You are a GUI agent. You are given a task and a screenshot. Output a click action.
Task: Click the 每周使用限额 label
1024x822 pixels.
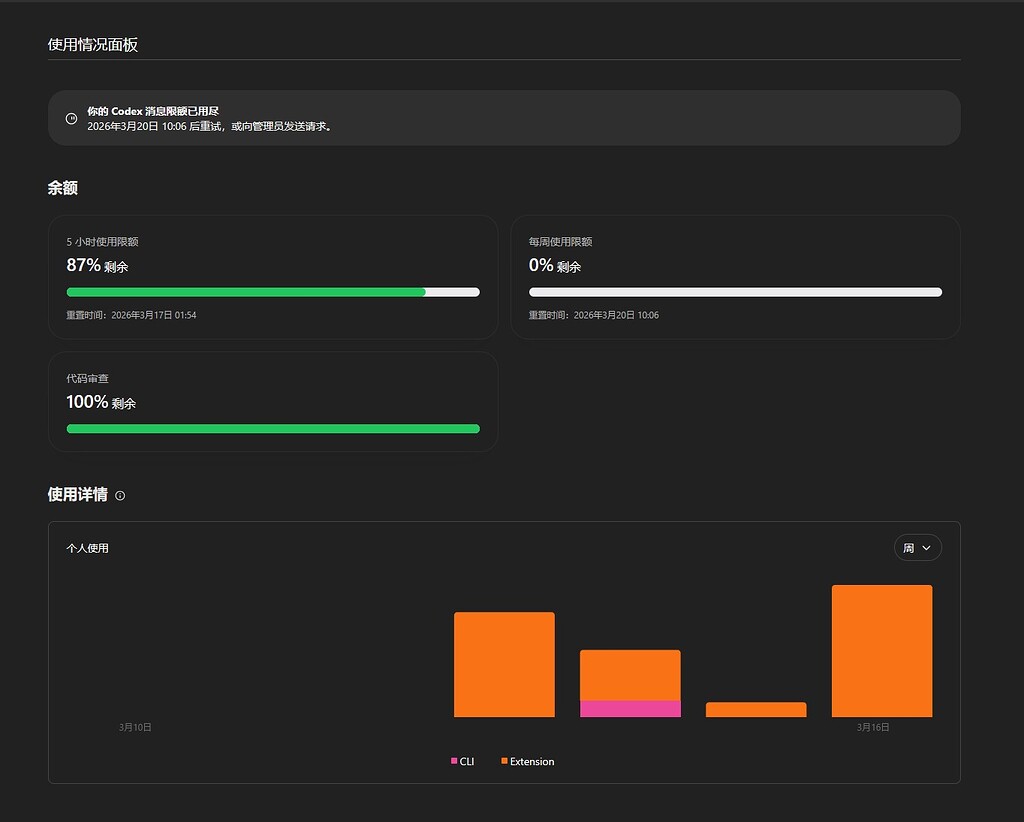(560, 242)
